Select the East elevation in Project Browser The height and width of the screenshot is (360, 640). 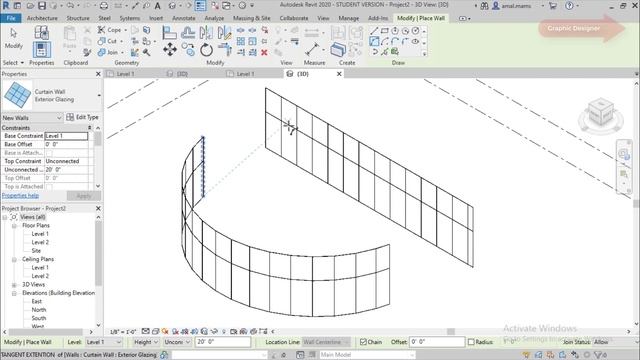[37, 302]
